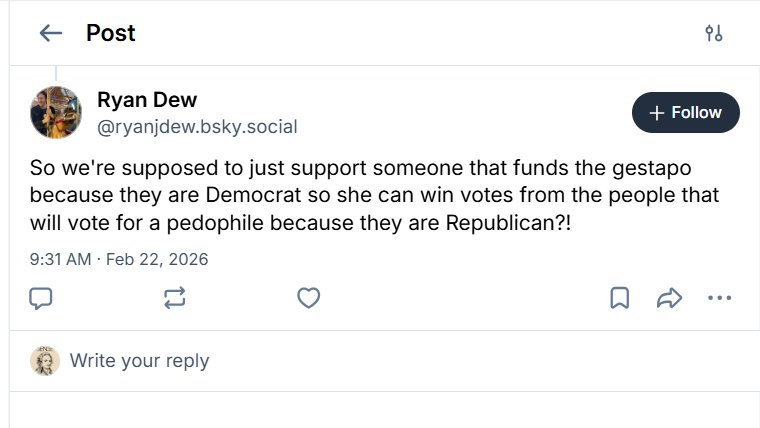Click the plus sign in the Follow button
Screen dimensions: 760x428
click(x=657, y=113)
